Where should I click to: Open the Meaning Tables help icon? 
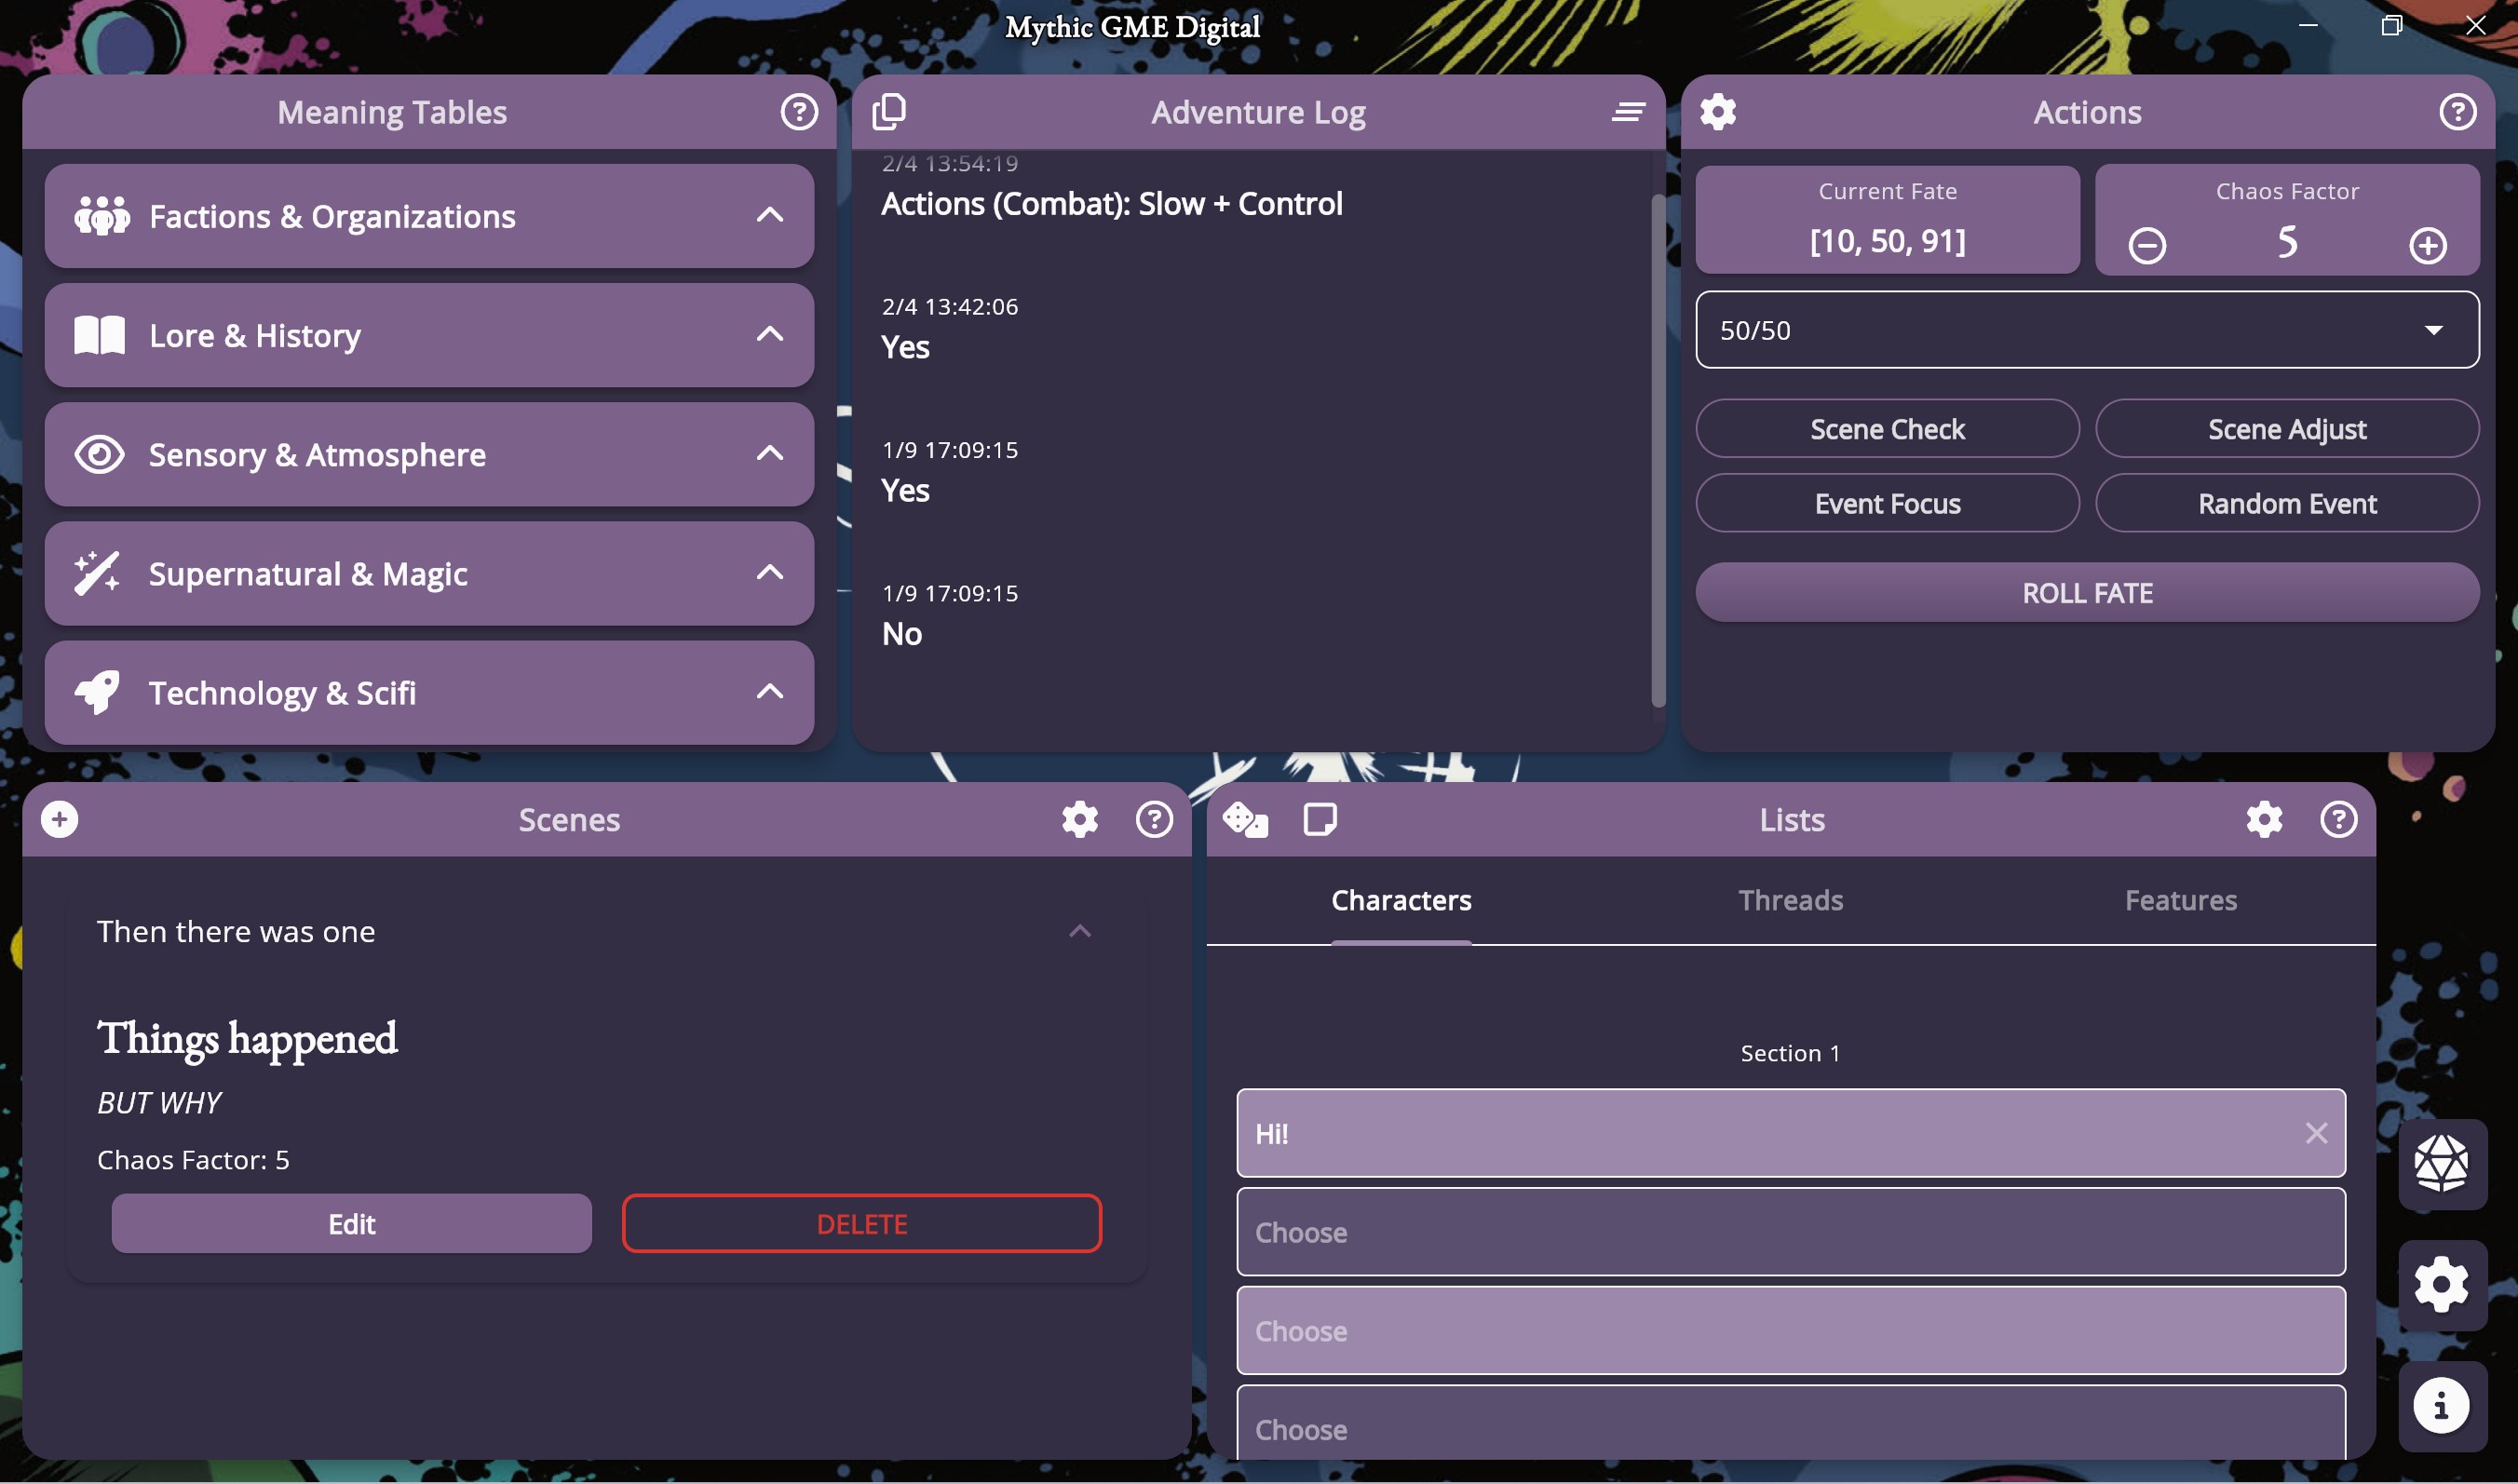click(797, 111)
